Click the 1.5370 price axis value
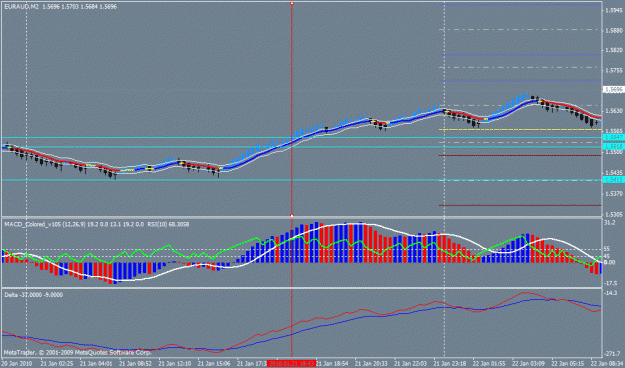The image size is (625, 368). tap(614, 193)
